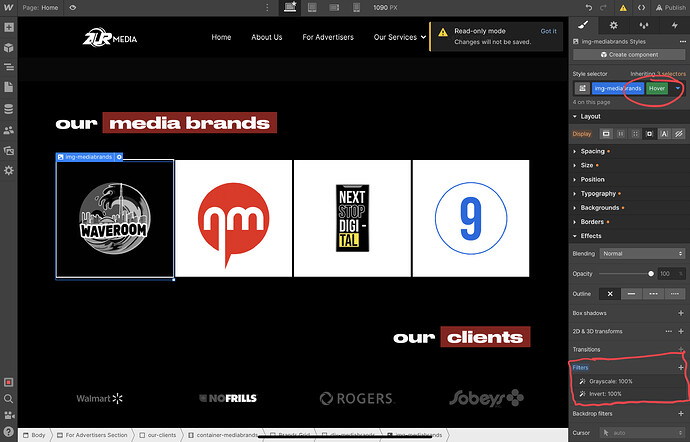
Task: Open the search magnifier icon
Action: point(8,399)
